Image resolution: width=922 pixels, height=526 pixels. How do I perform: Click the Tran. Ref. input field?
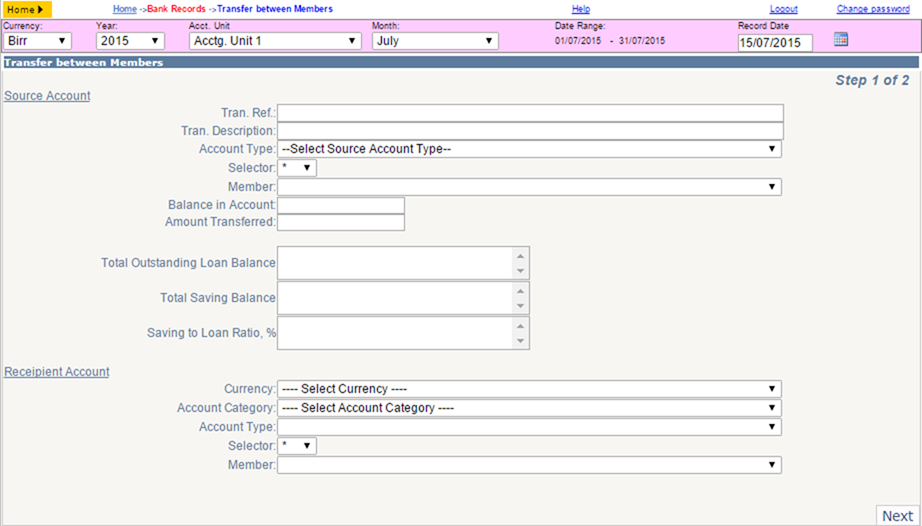(530, 113)
